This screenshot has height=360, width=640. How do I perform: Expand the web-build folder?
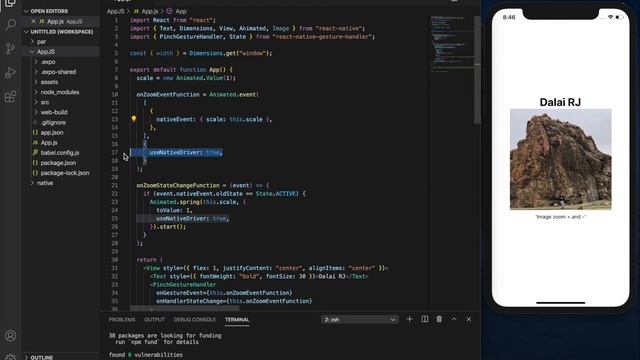[60, 112]
